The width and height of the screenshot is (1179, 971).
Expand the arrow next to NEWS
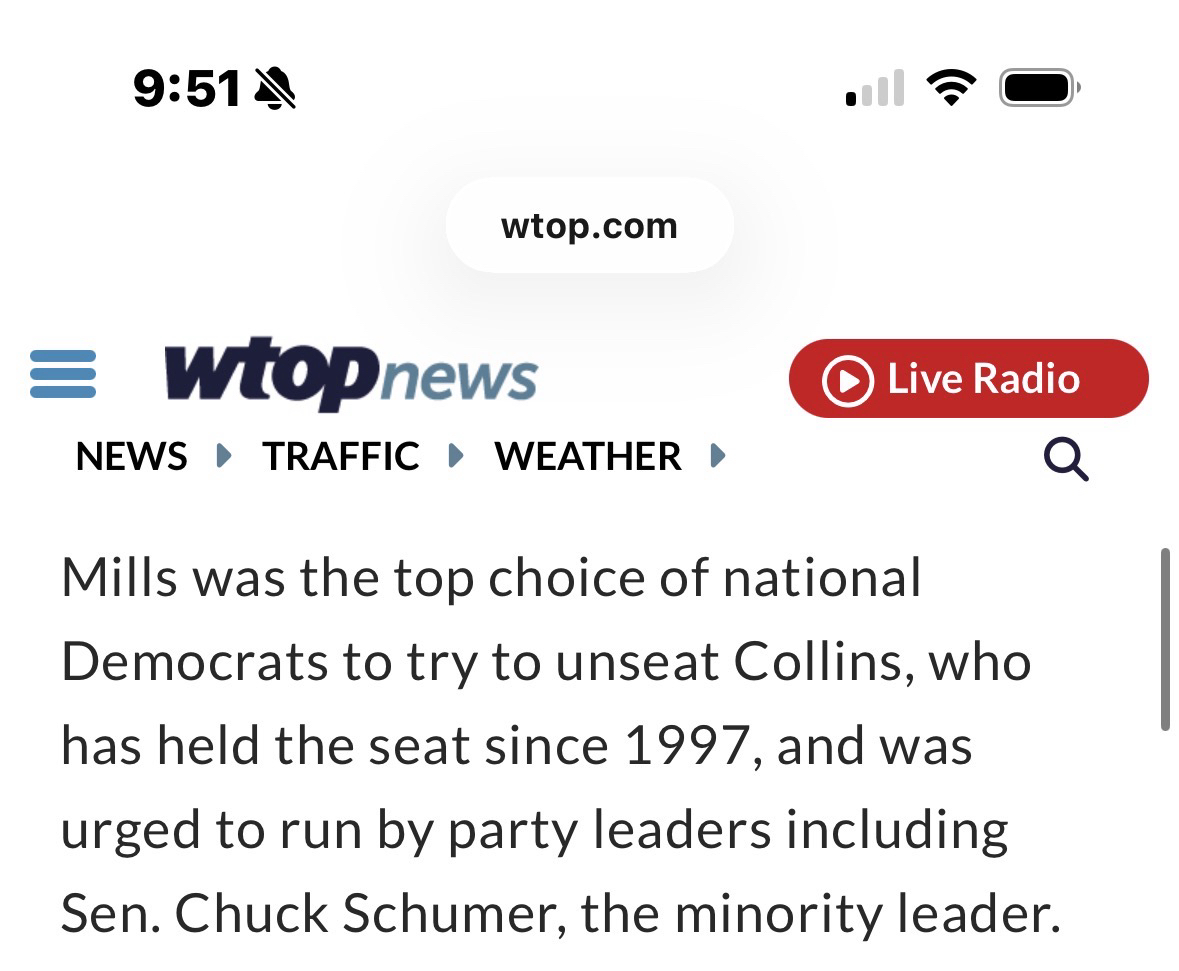(224, 457)
